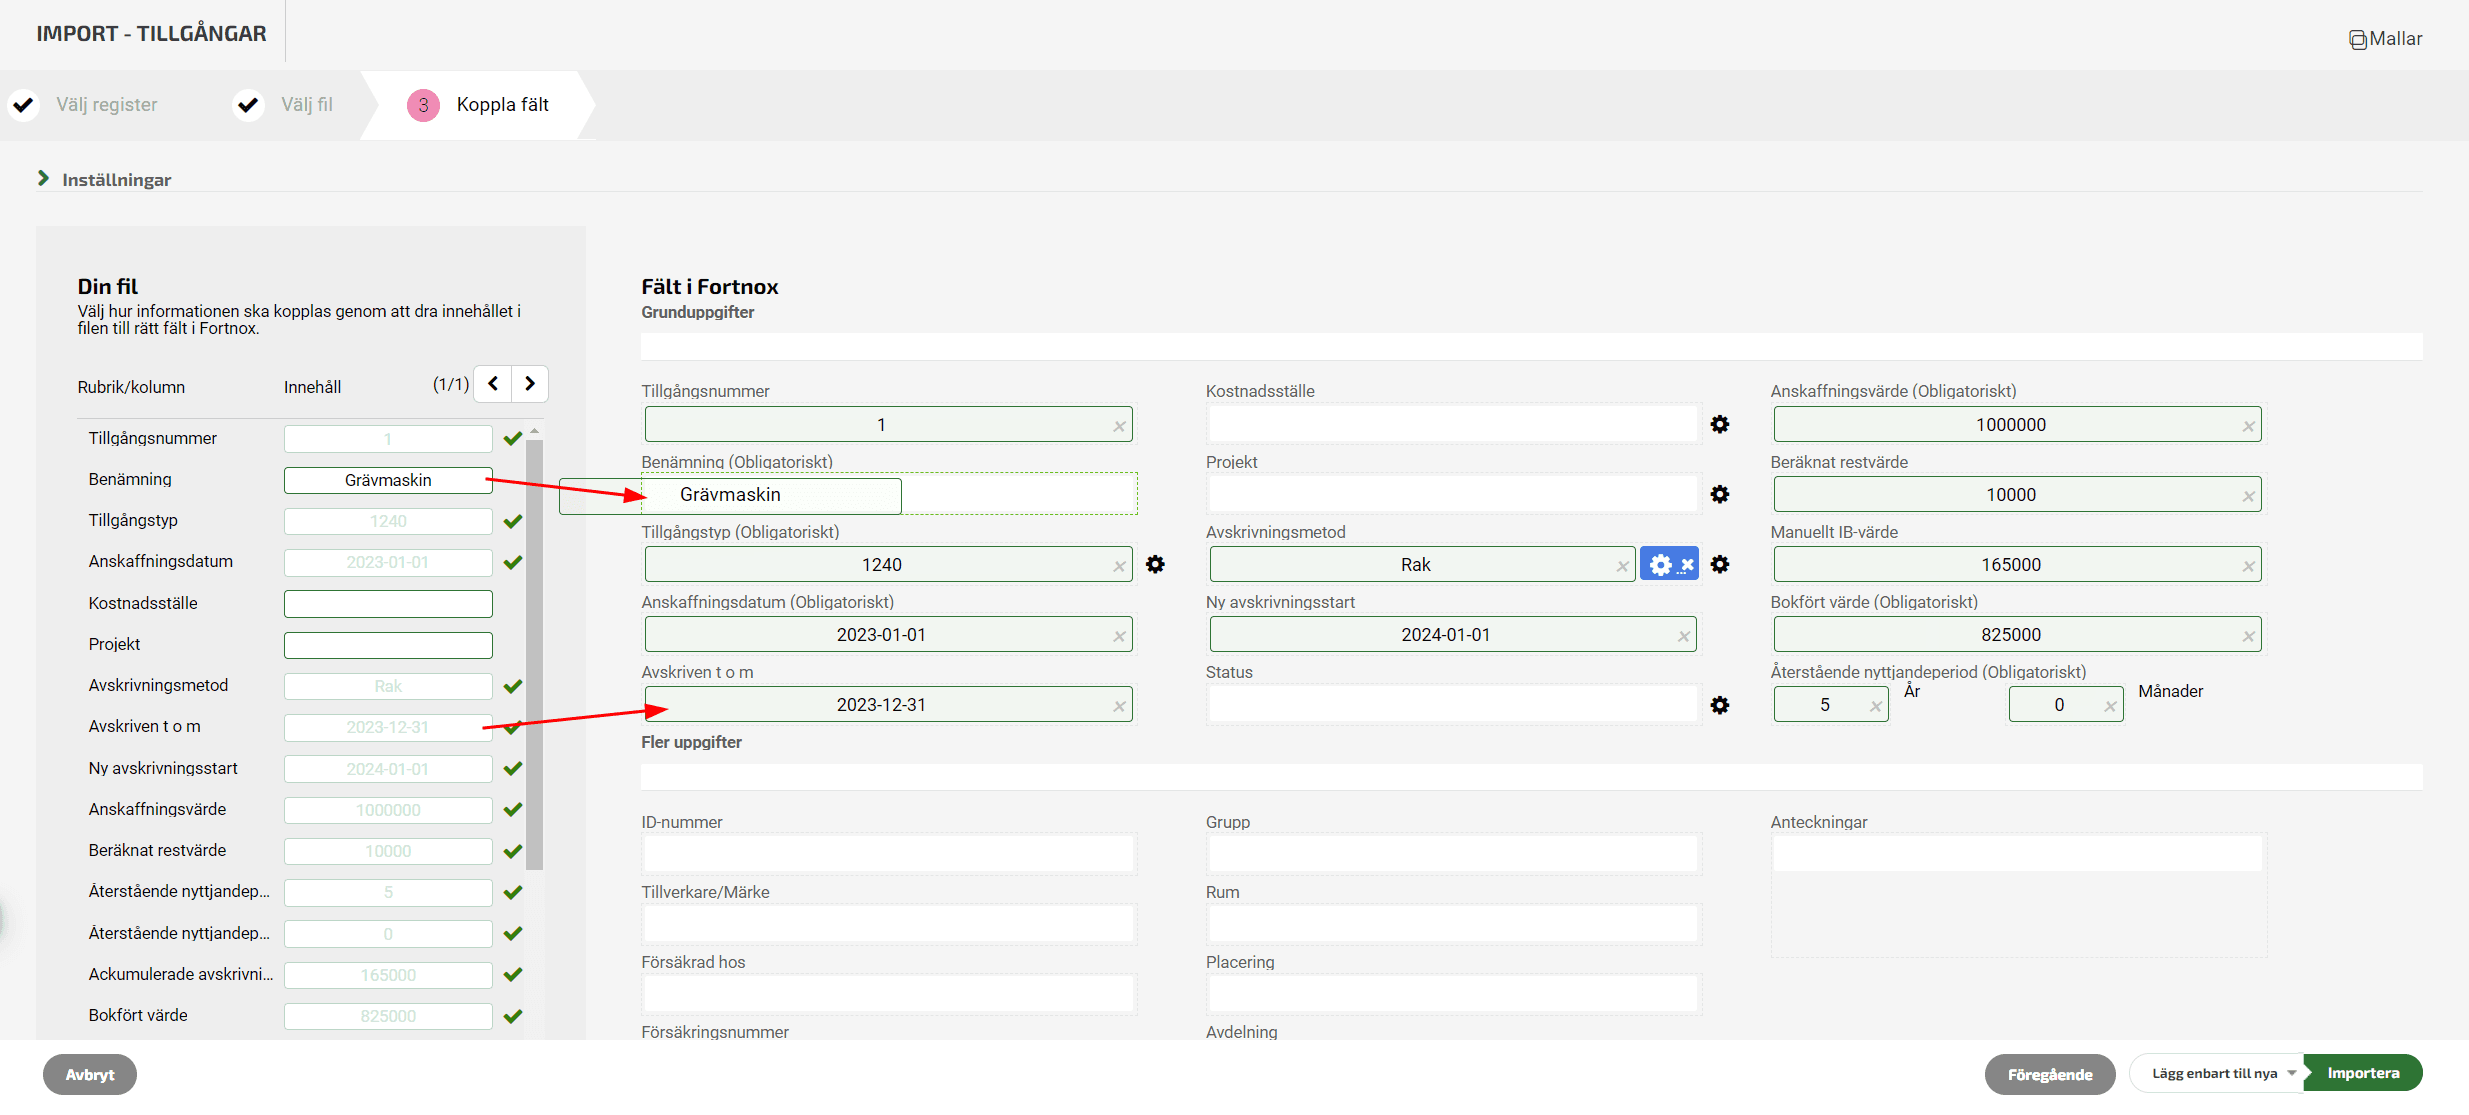Click the Placering field

[1453, 994]
